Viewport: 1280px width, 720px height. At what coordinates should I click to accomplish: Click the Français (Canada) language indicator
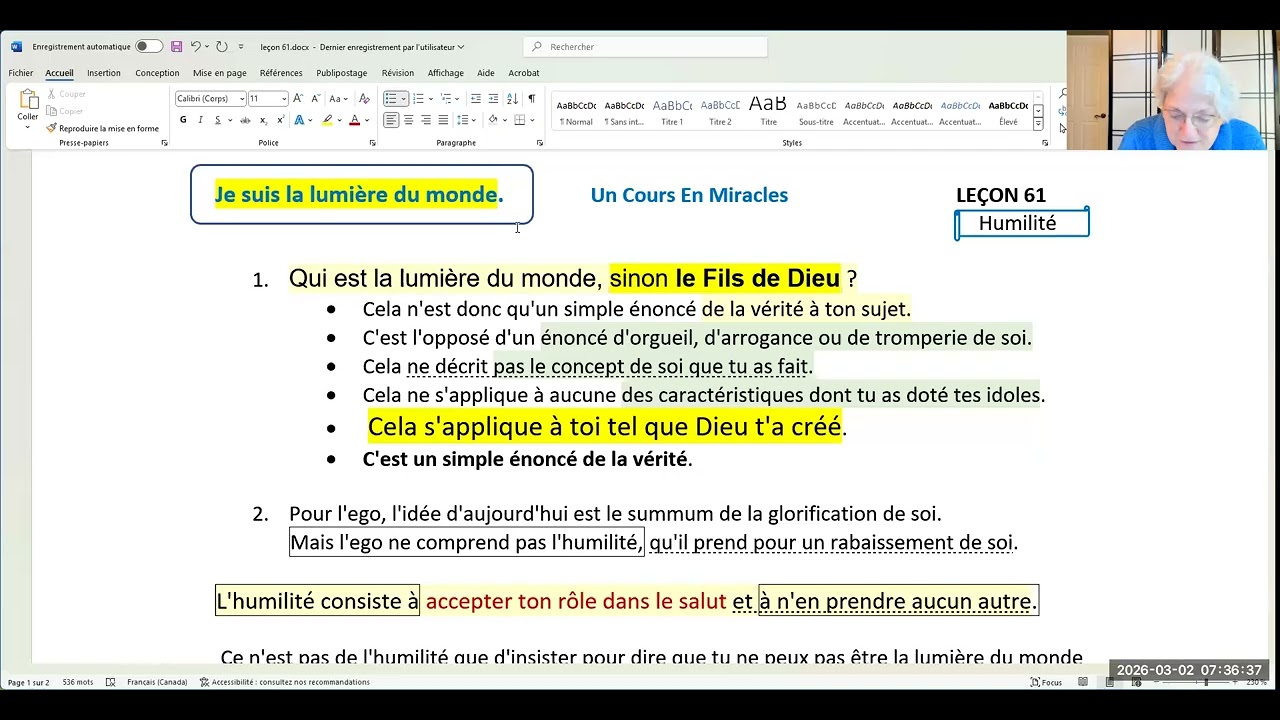[x=157, y=682]
